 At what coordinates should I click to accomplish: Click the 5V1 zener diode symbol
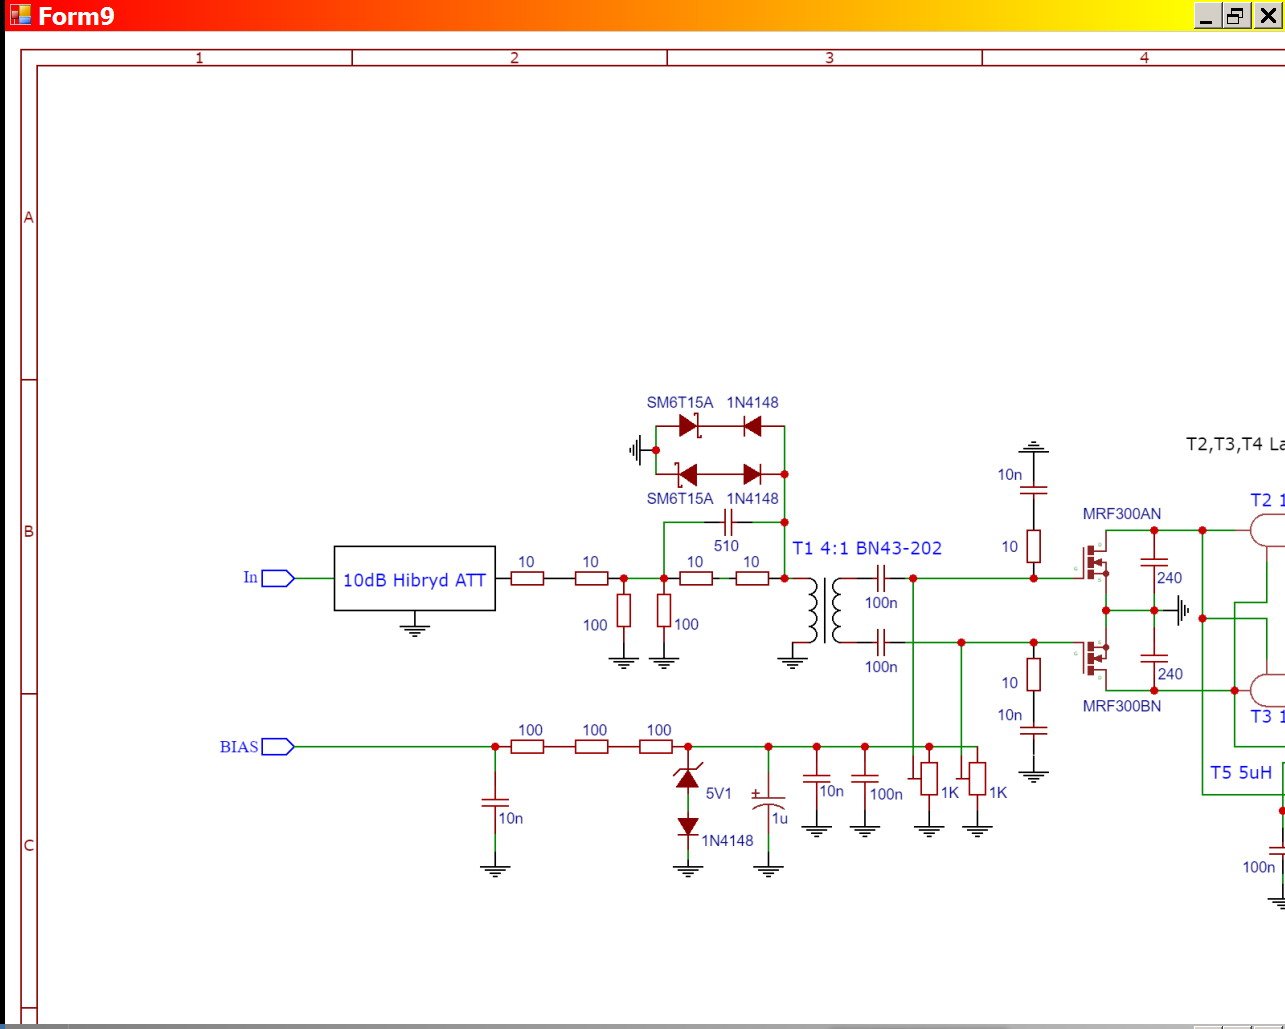coord(688,776)
